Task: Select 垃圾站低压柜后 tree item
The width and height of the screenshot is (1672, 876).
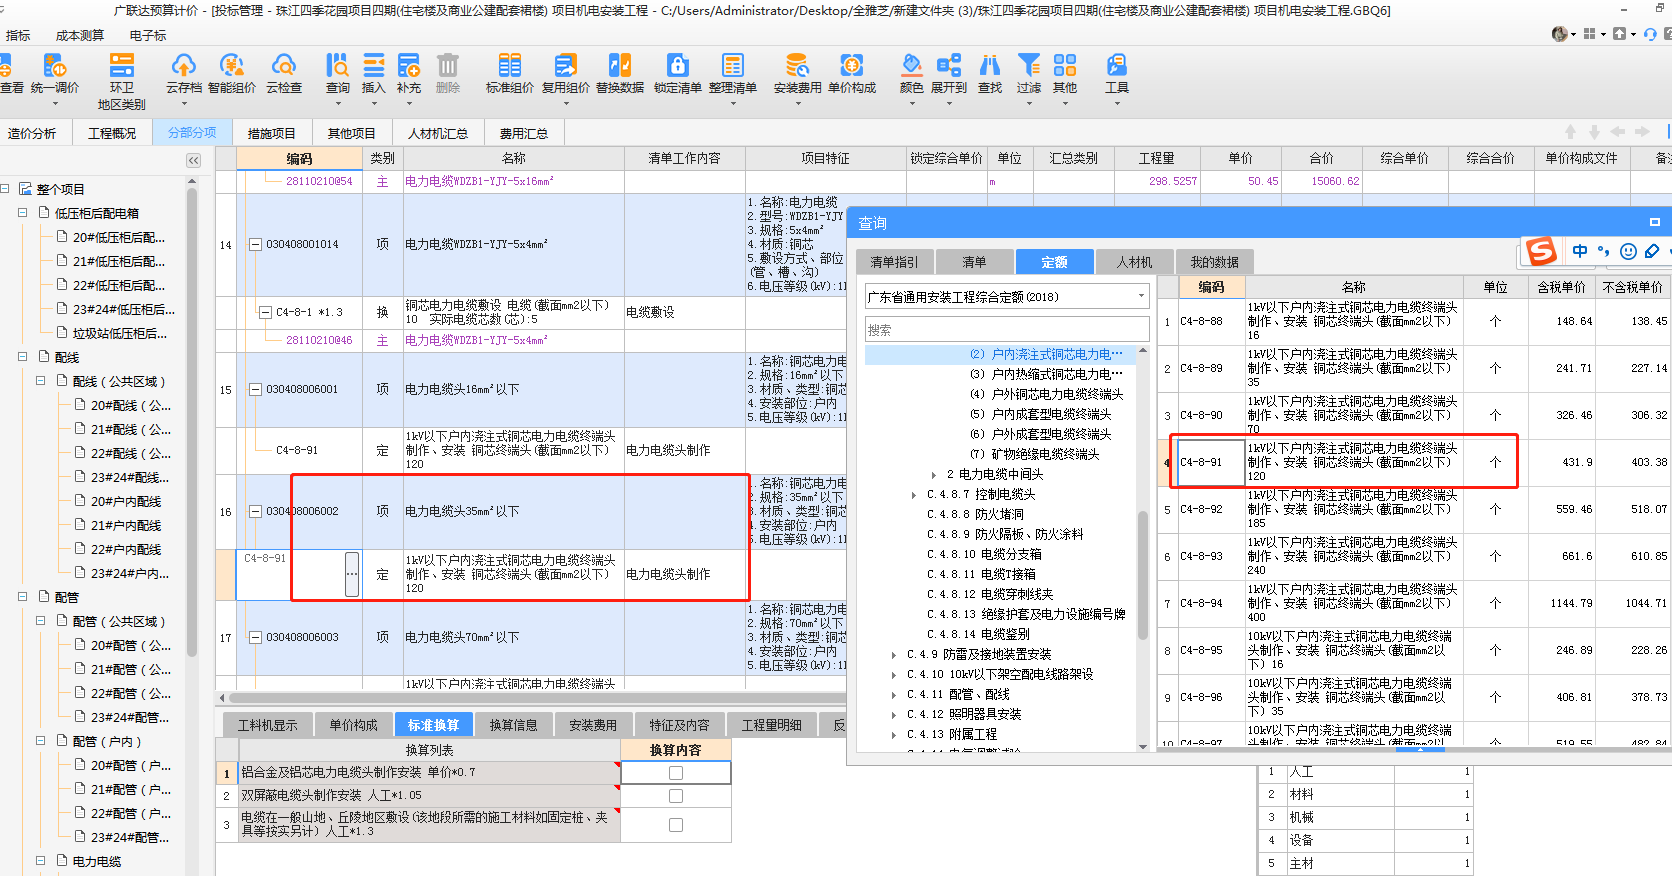Action: [x=120, y=333]
